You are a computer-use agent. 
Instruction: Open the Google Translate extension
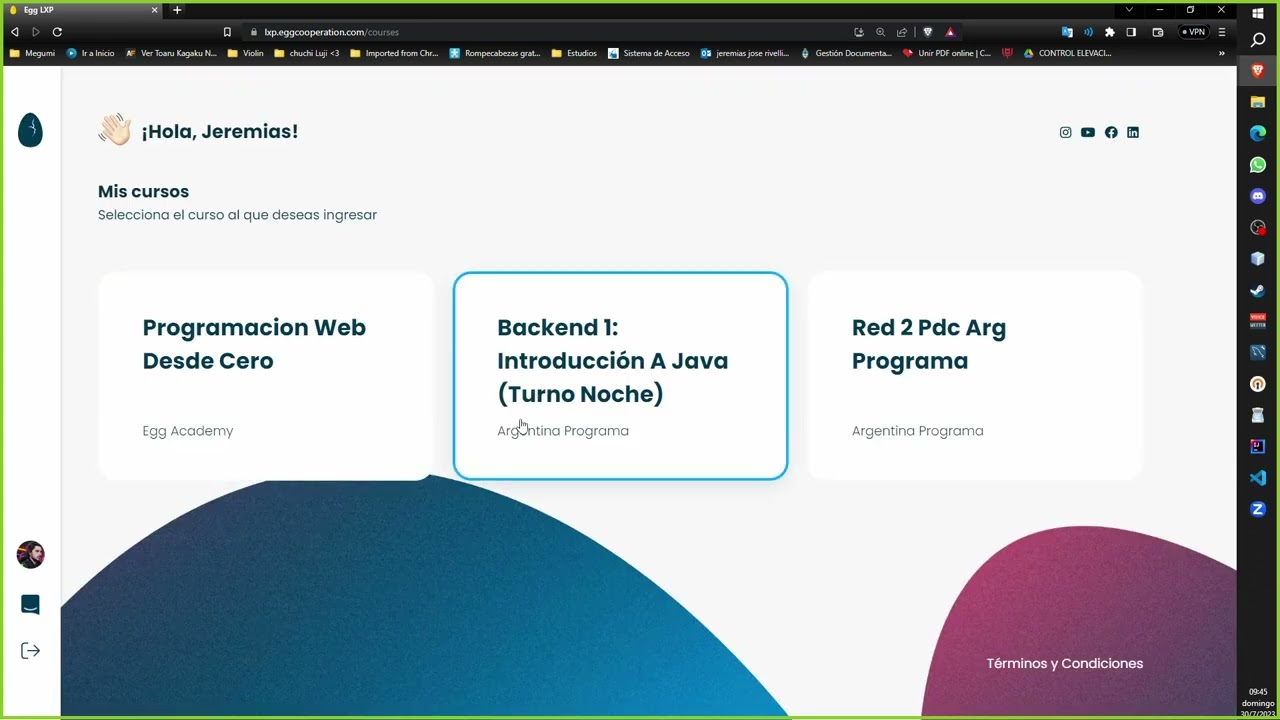click(x=1067, y=32)
